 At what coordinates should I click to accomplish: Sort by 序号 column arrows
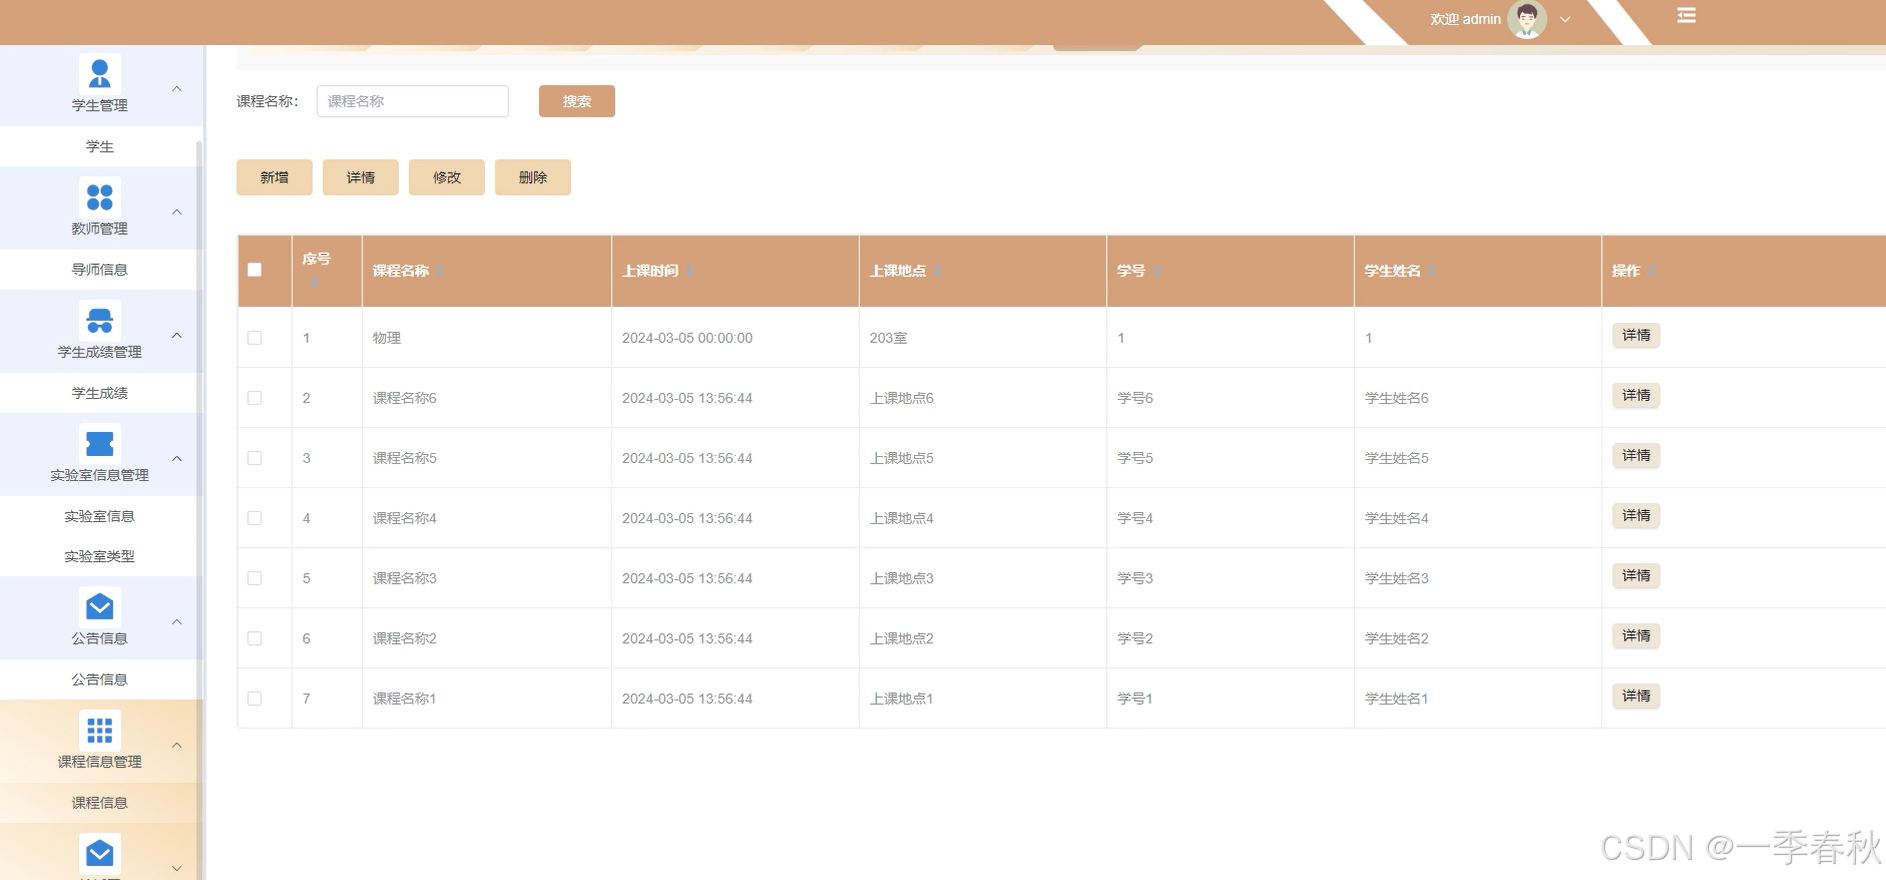[x=314, y=283]
